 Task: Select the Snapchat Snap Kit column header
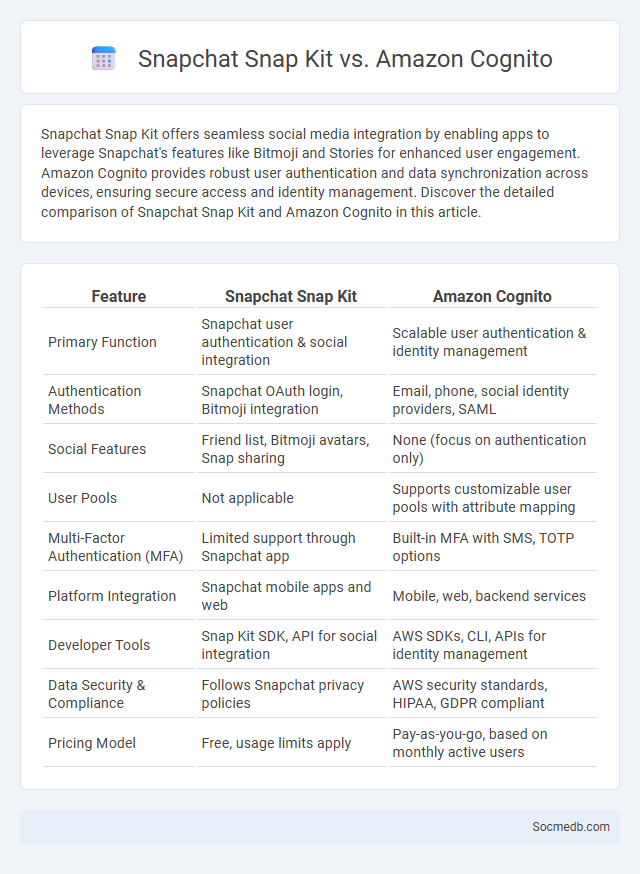pos(291,296)
